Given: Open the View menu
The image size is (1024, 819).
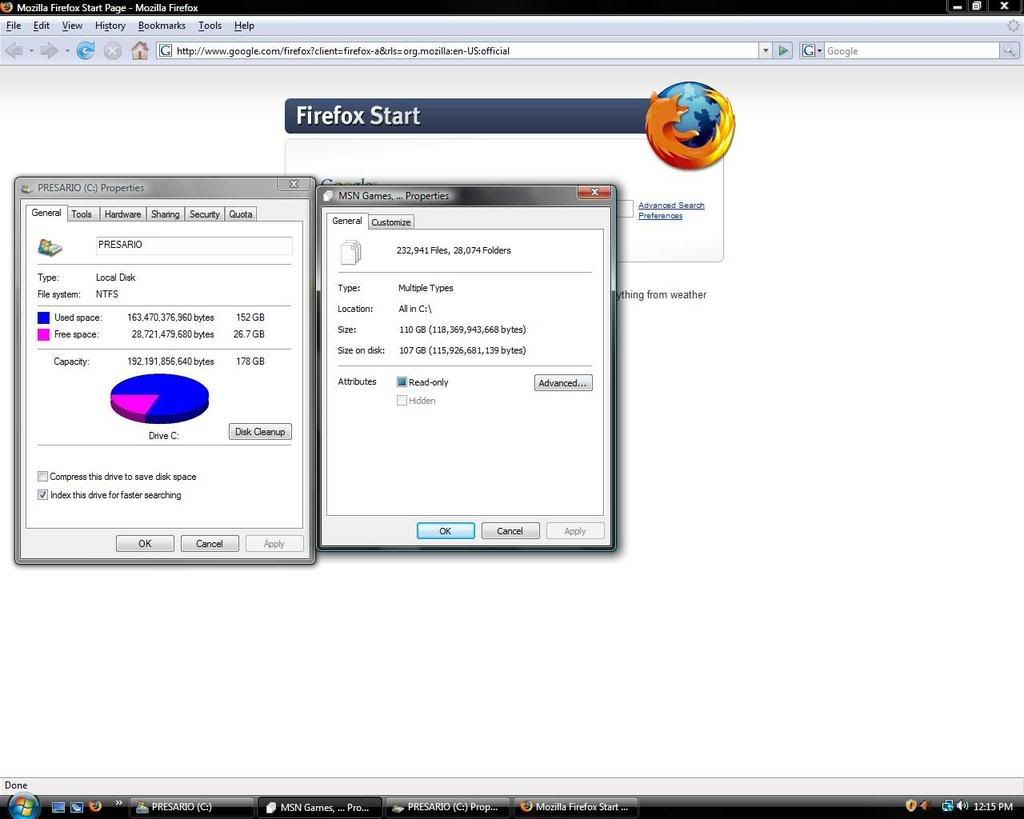Looking at the screenshot, I should (x=72, y=25).
